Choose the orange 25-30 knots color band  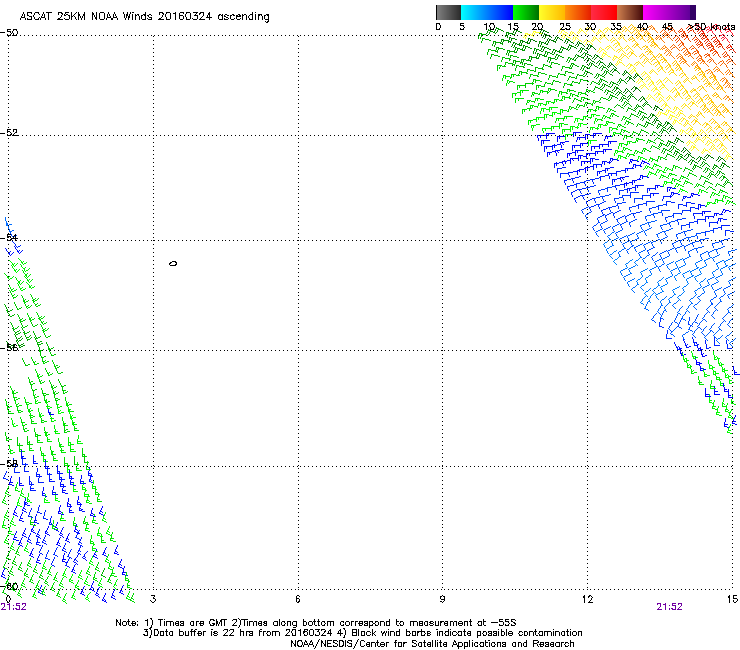(578, 12)
